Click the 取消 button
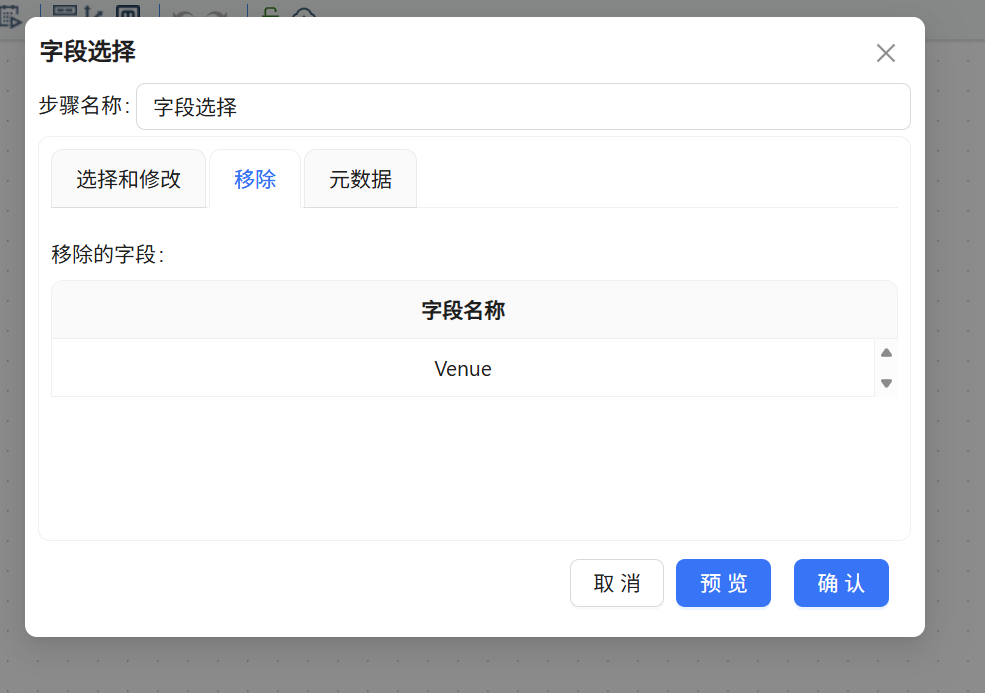 (x=617, y=583)
